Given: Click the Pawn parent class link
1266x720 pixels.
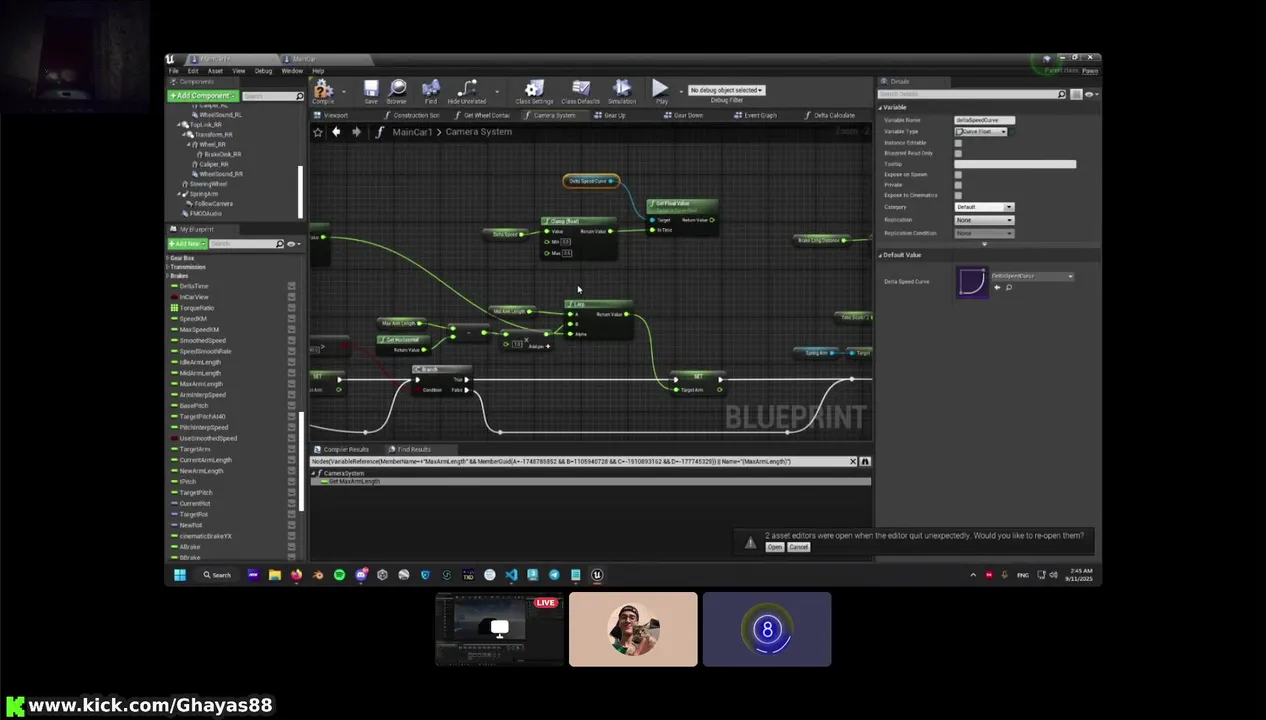Looking at the screenshot, I should 1090,71.
